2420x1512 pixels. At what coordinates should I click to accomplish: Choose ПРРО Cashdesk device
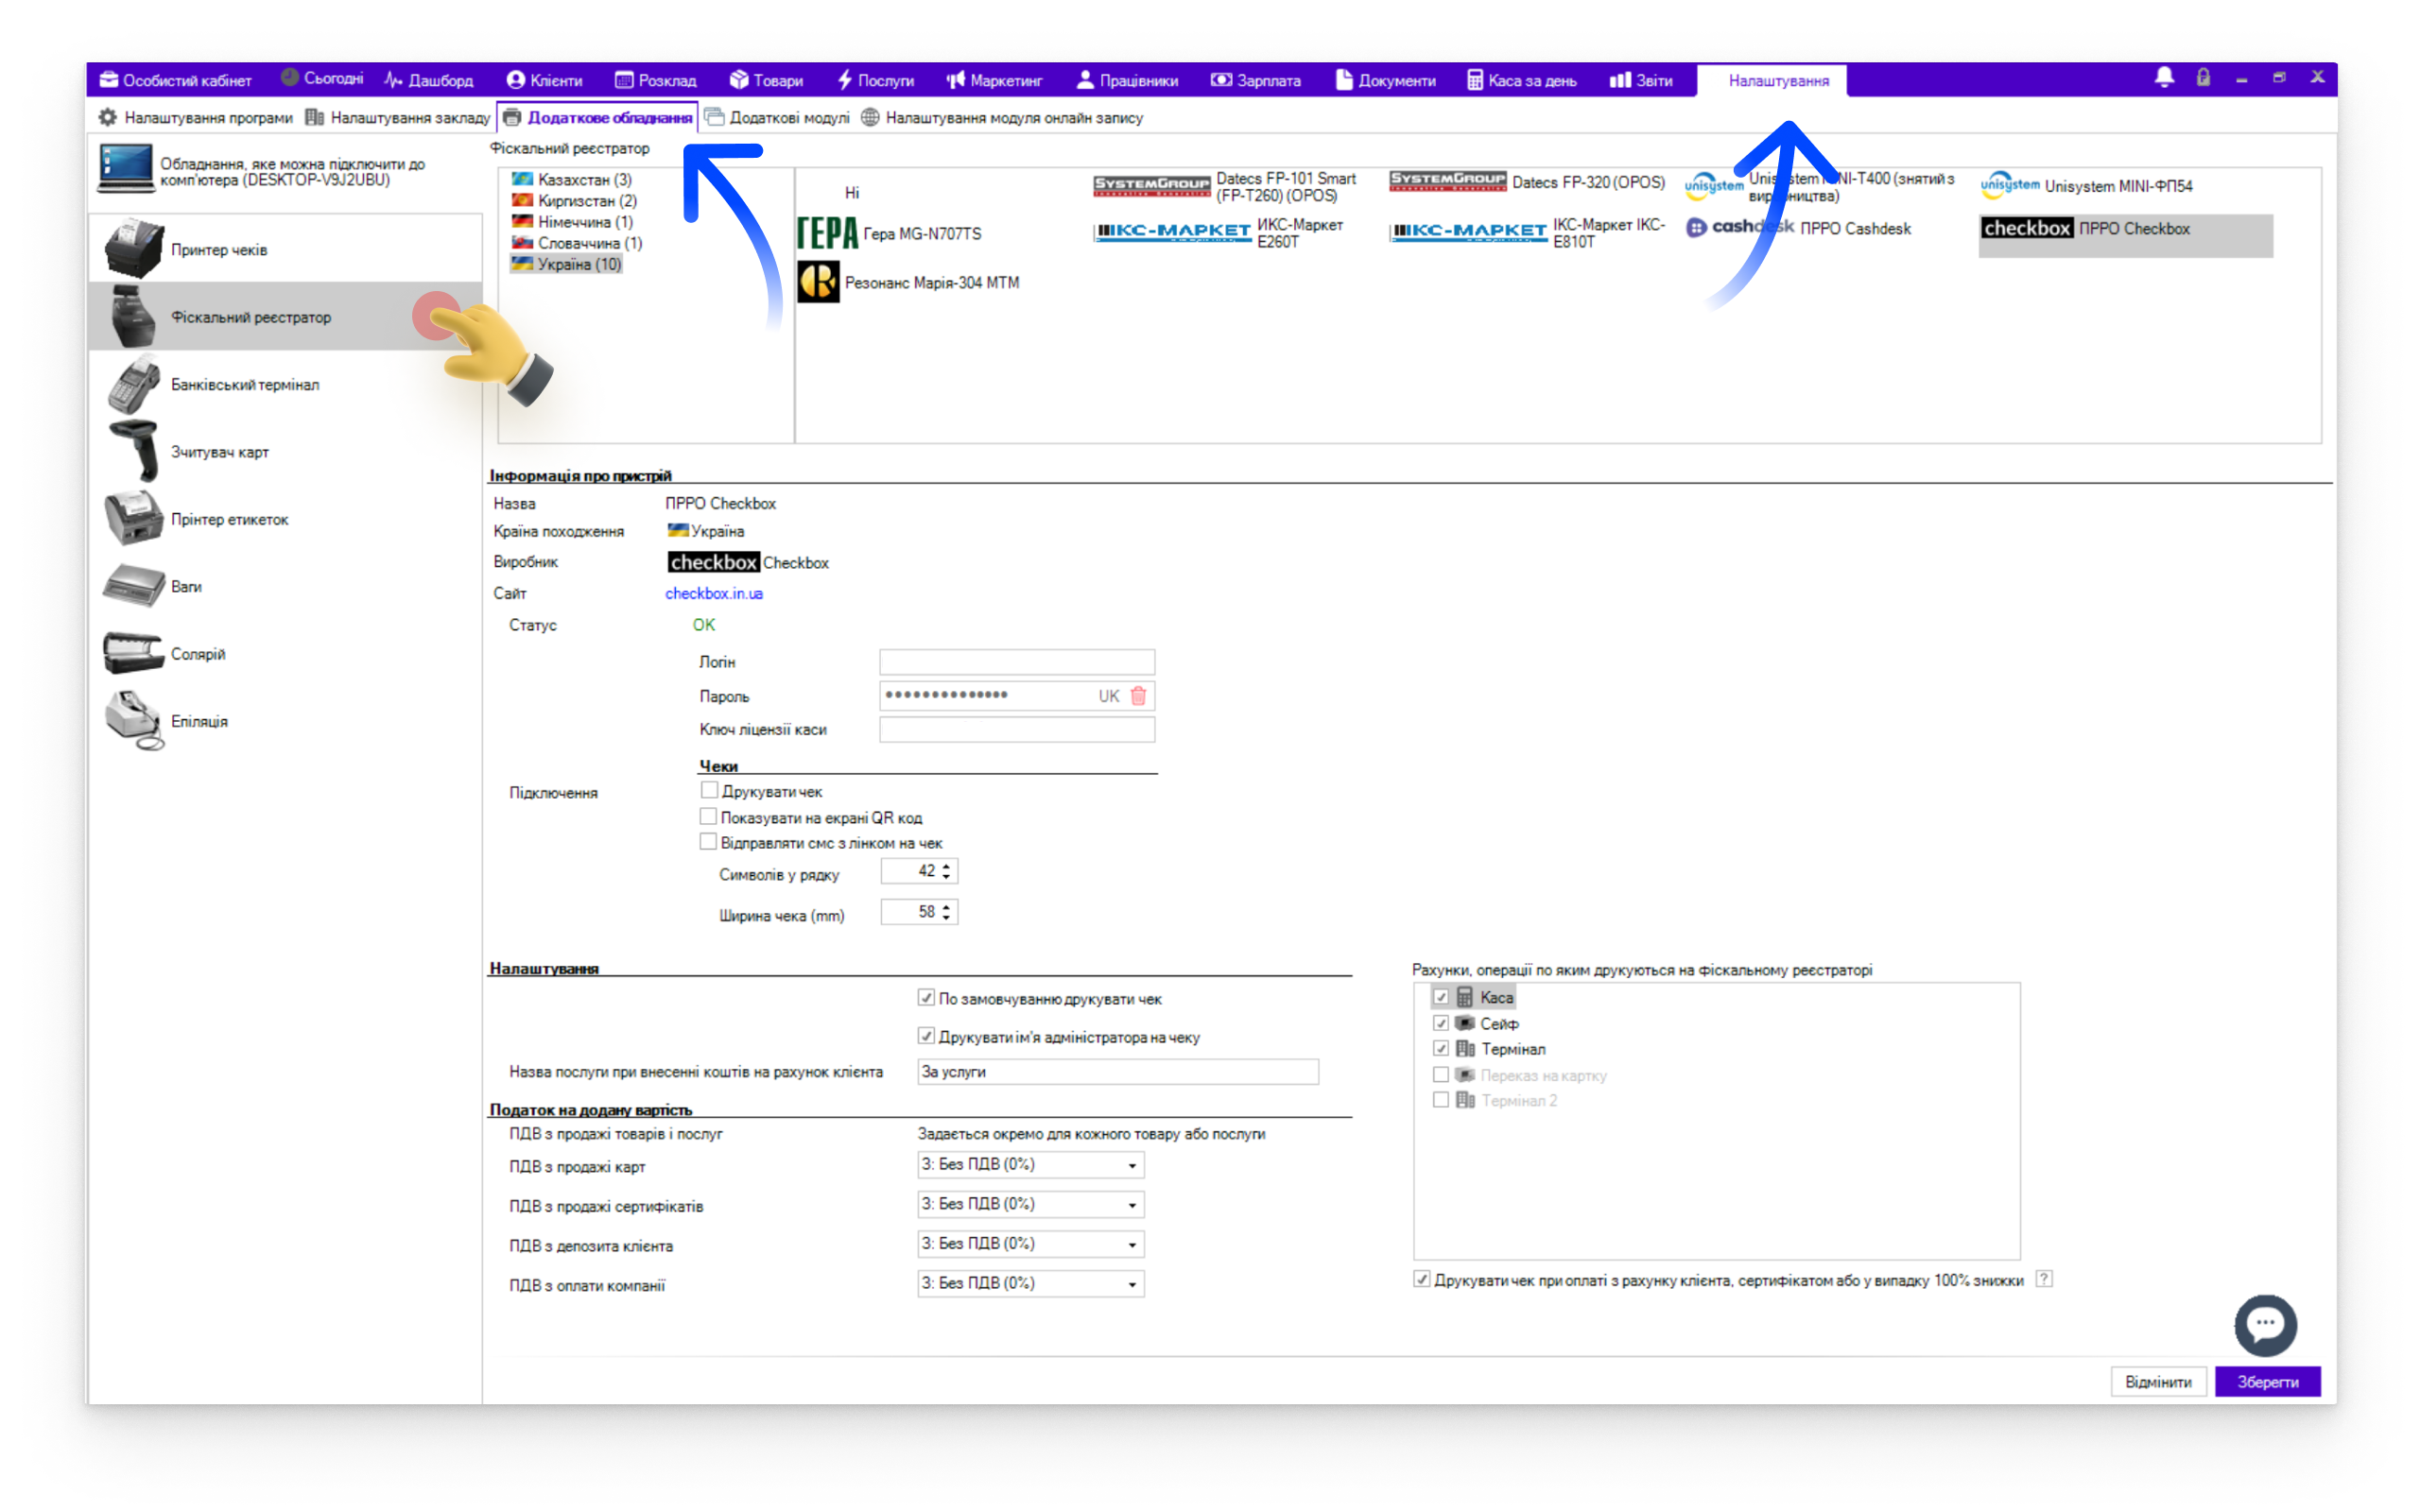(x=1798, y=228)
